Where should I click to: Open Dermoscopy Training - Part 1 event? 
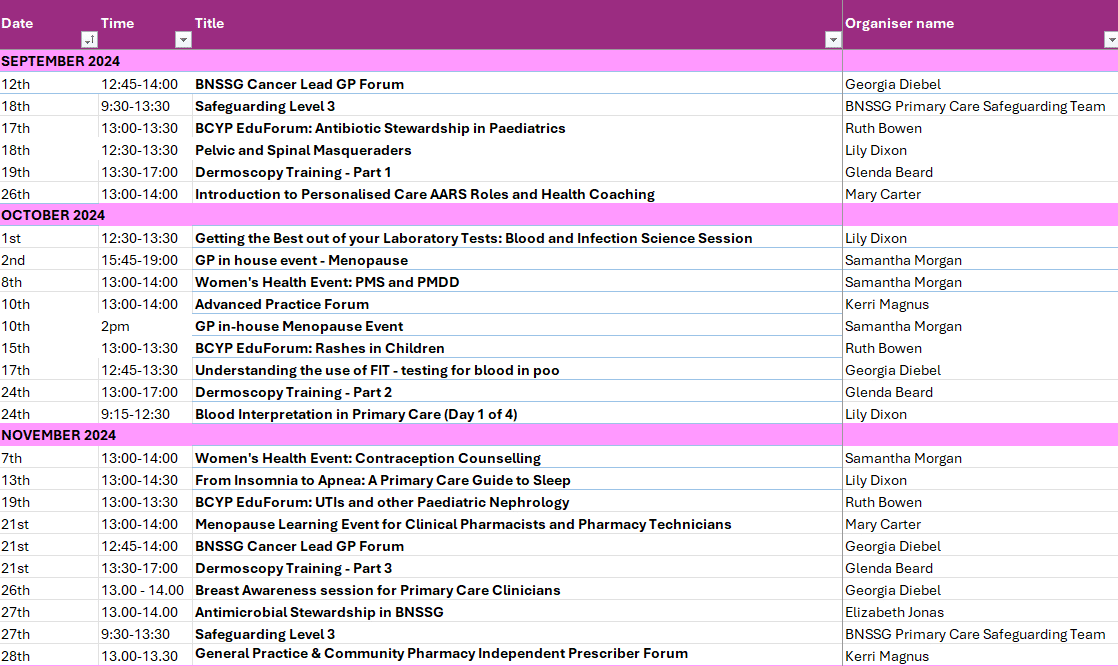pyautogui.click(x=293, y=172)
